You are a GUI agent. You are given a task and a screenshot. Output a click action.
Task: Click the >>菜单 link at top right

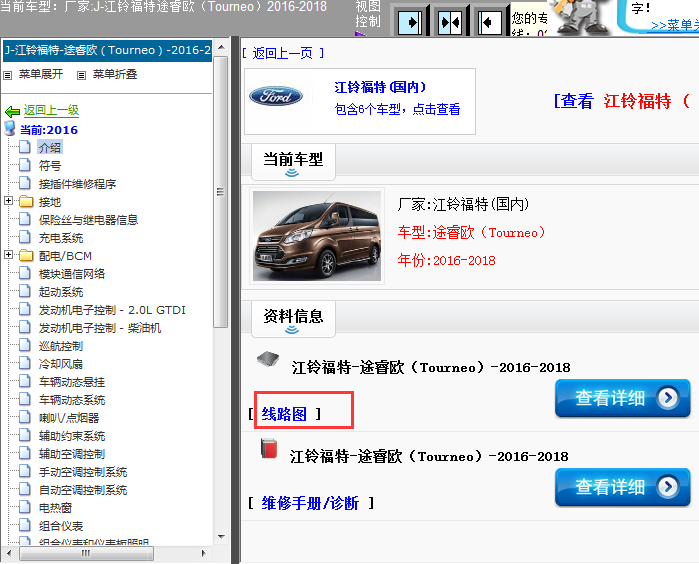[x=674, y=25]
